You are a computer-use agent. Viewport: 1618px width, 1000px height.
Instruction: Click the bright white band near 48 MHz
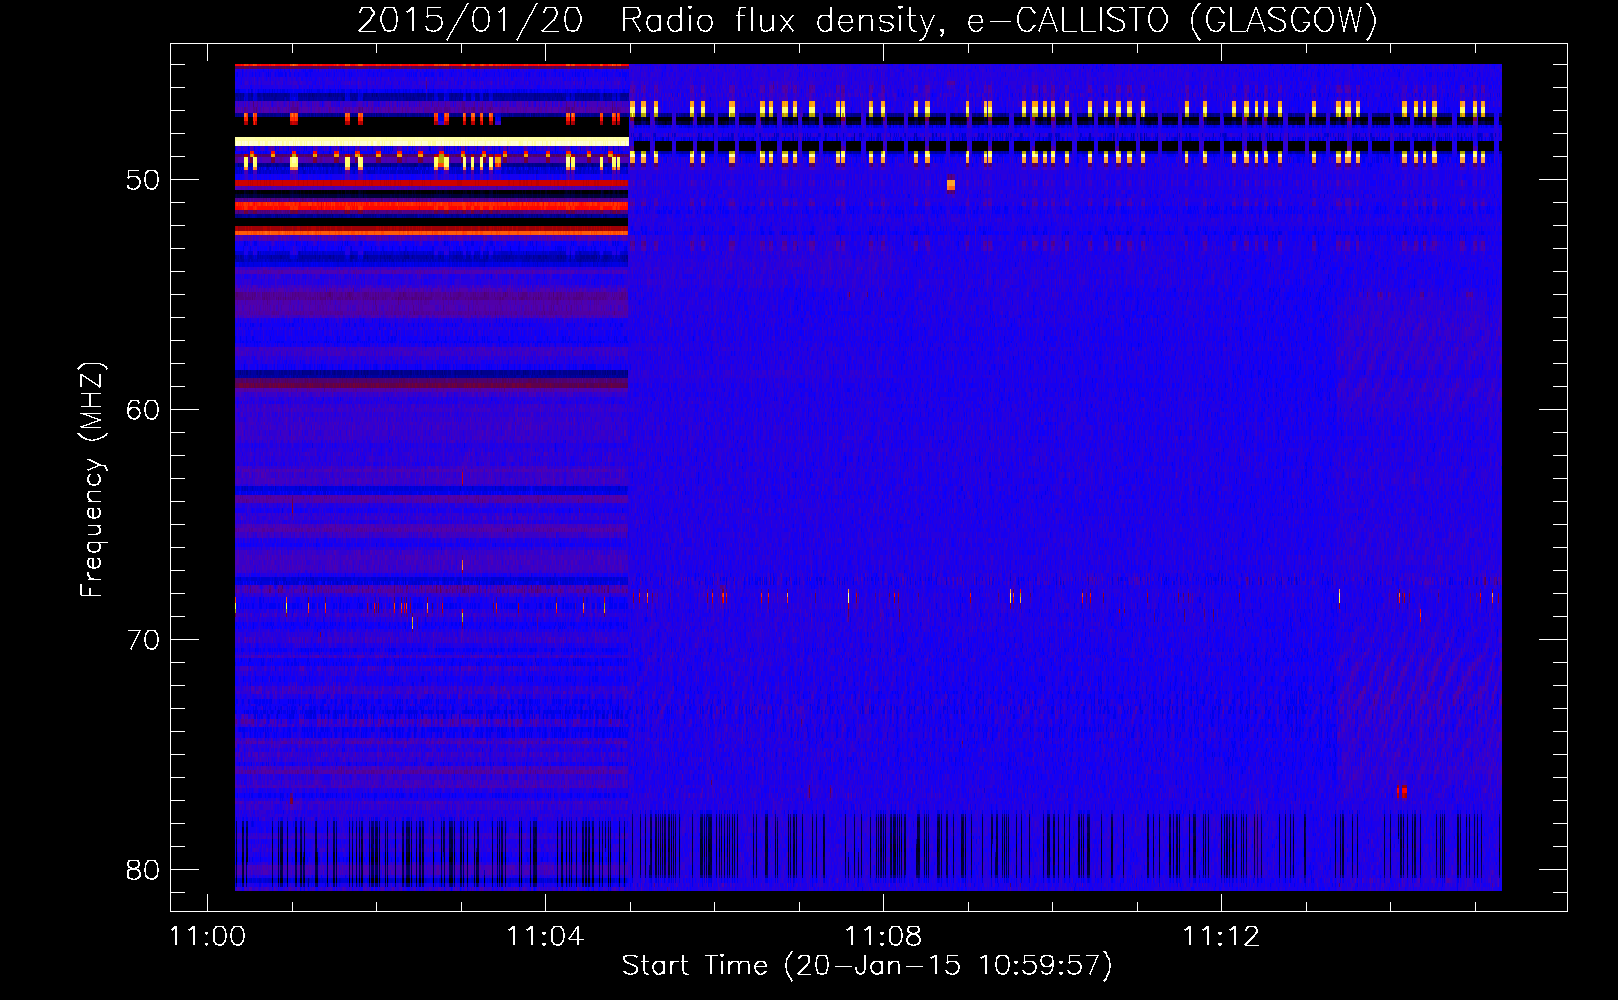point(432,142)
